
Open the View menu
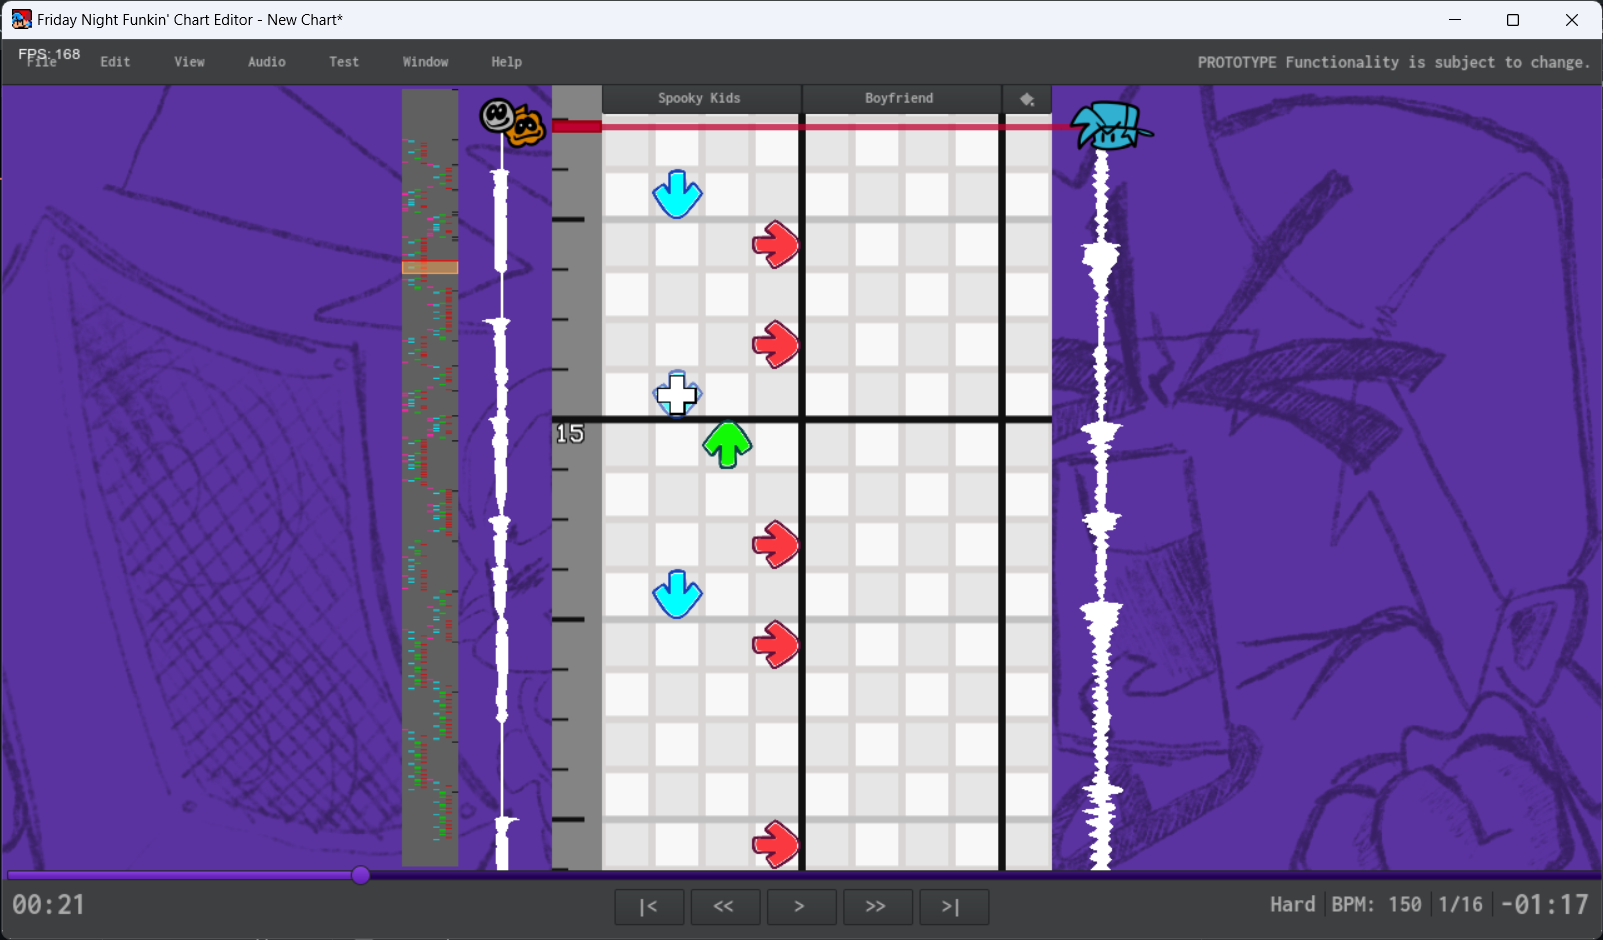(x=189, y=62)
